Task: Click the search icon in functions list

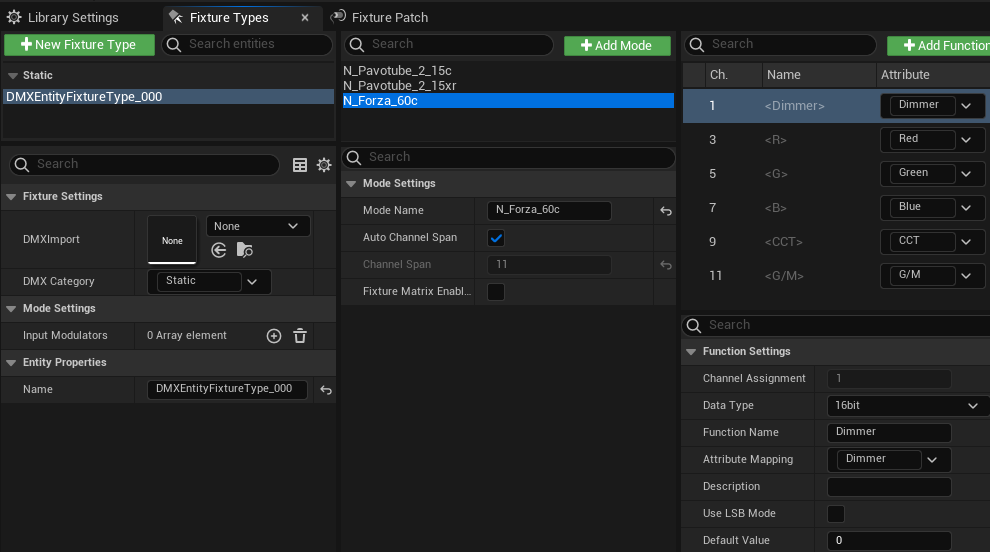Action: 696,44
